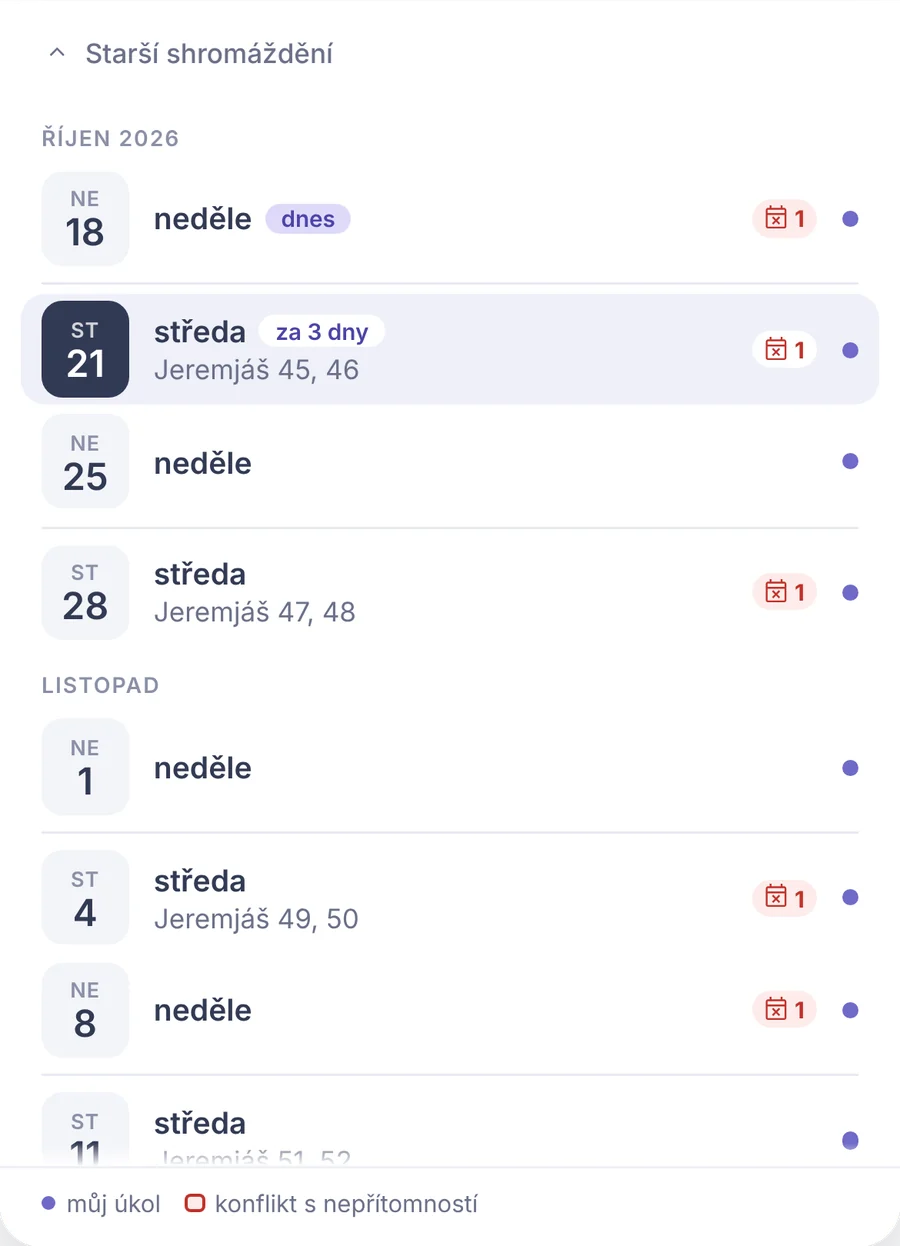Click the 'dnes' tag next to neděle
The height and width of the screenshot is (1246, 900).
(308, 219)
